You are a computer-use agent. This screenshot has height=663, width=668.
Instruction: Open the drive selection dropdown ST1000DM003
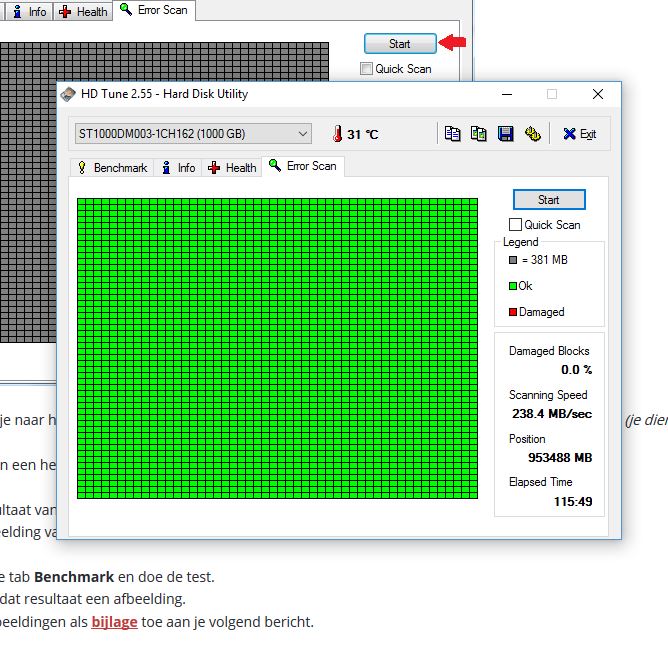tap(193, 134)
